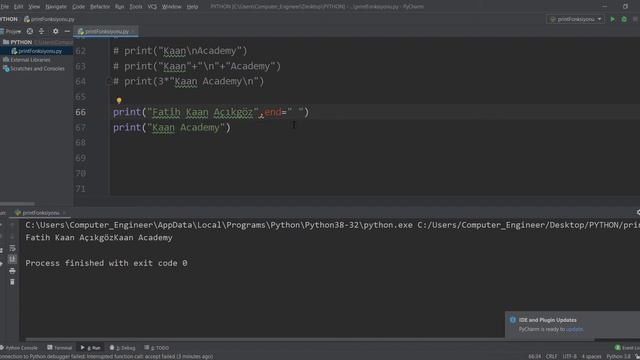This screenshot has width=640, height=360.
Task: Open the Event Log
Action: 628,348
